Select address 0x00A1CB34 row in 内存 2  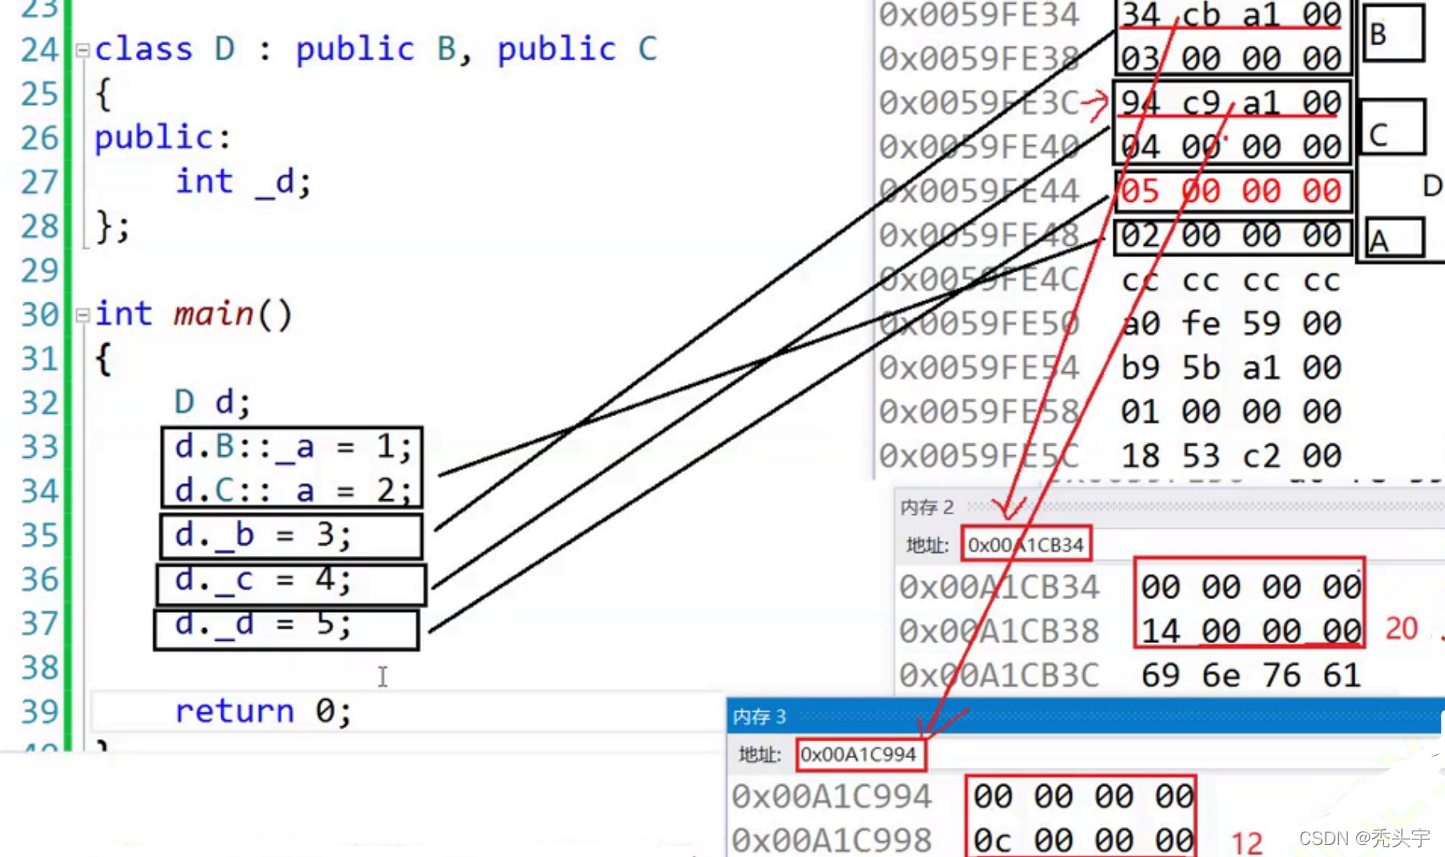tap(999, 587)
